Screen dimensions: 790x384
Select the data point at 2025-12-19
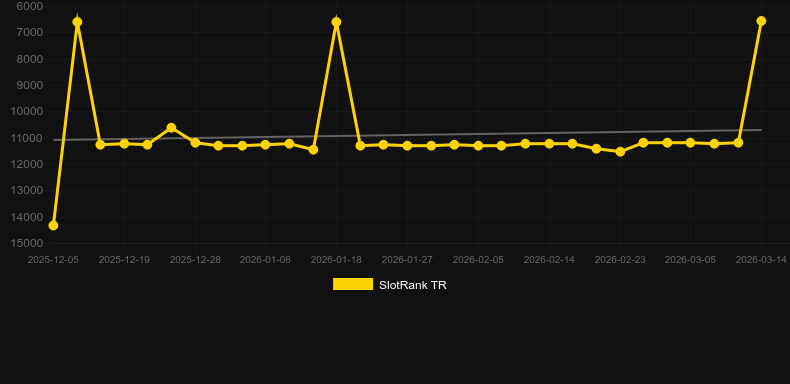pos(124,144)
